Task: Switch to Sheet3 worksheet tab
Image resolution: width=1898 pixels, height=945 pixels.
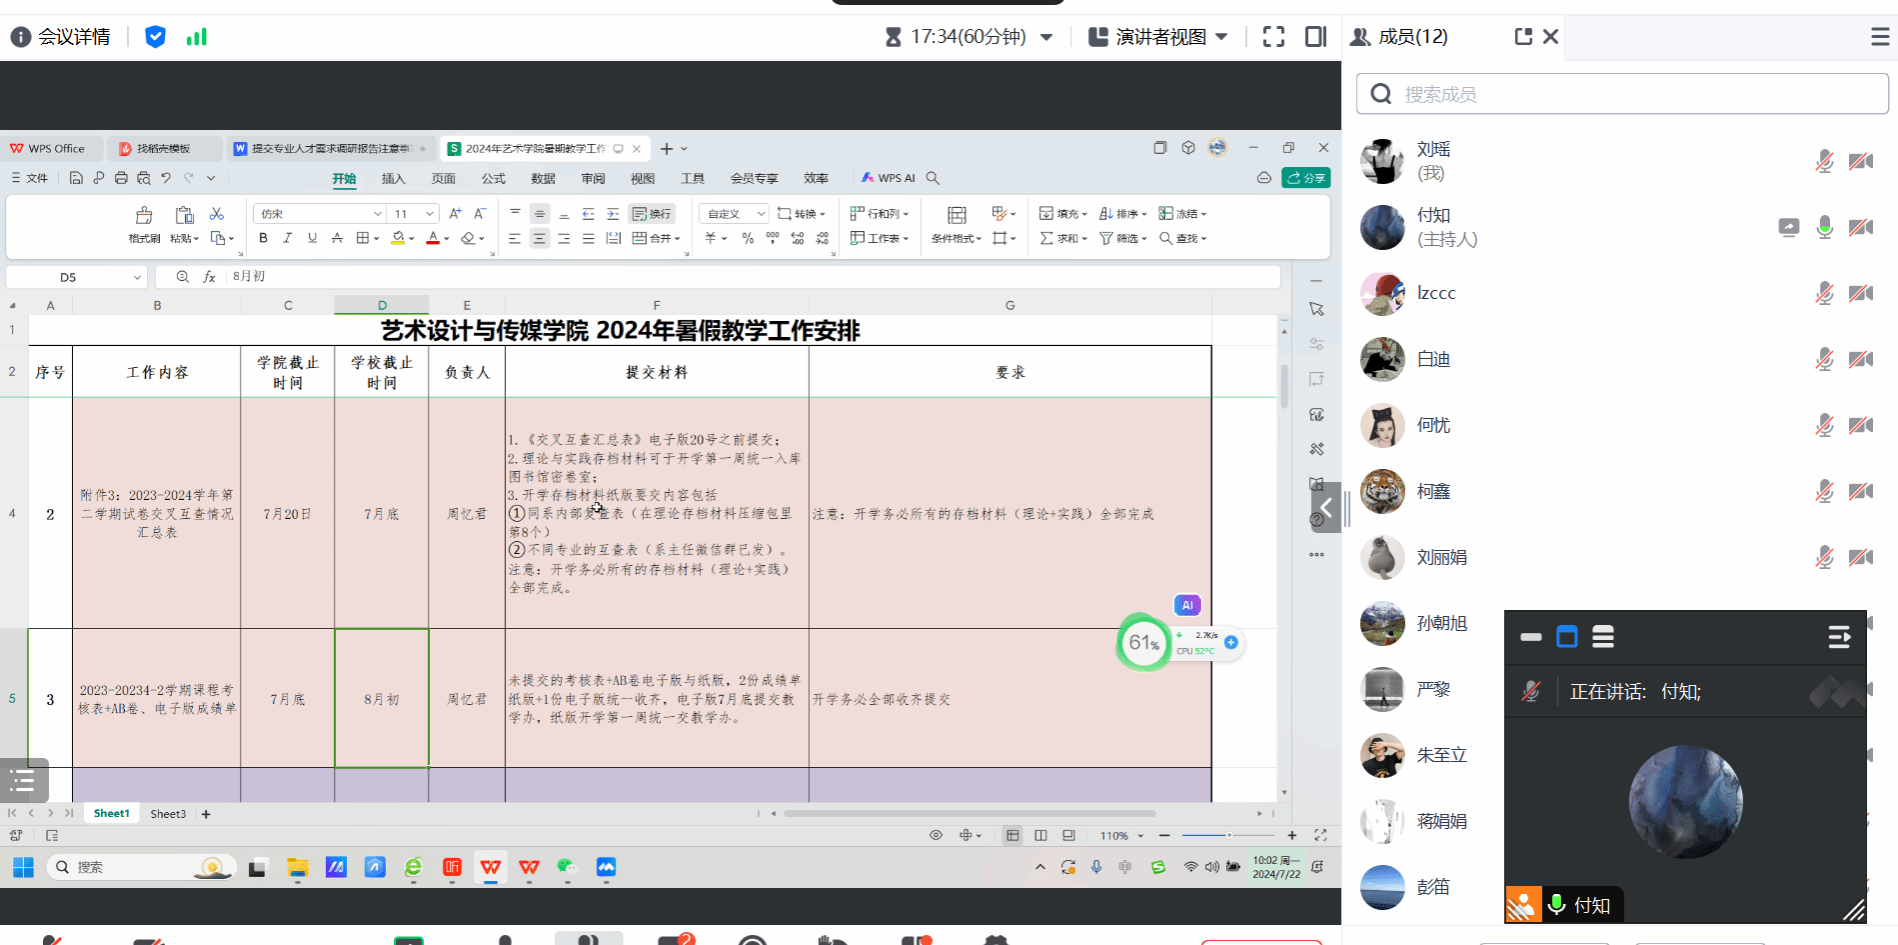Action: pyautogui.click(x=168, y=814)
